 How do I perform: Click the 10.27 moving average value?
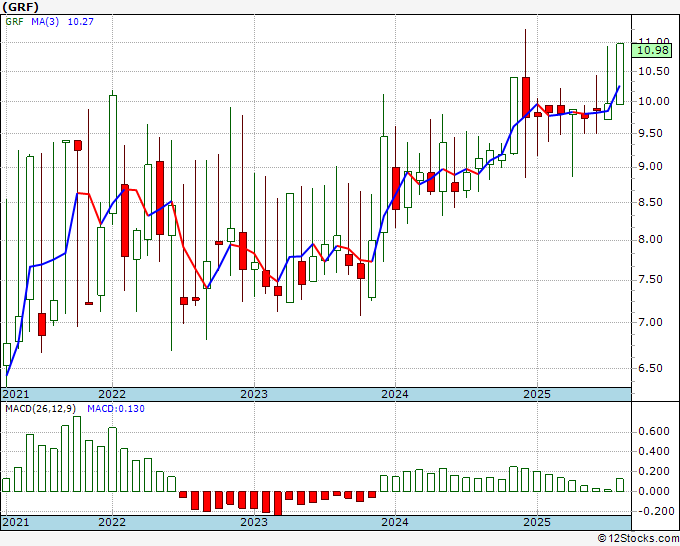click(81, 22)
